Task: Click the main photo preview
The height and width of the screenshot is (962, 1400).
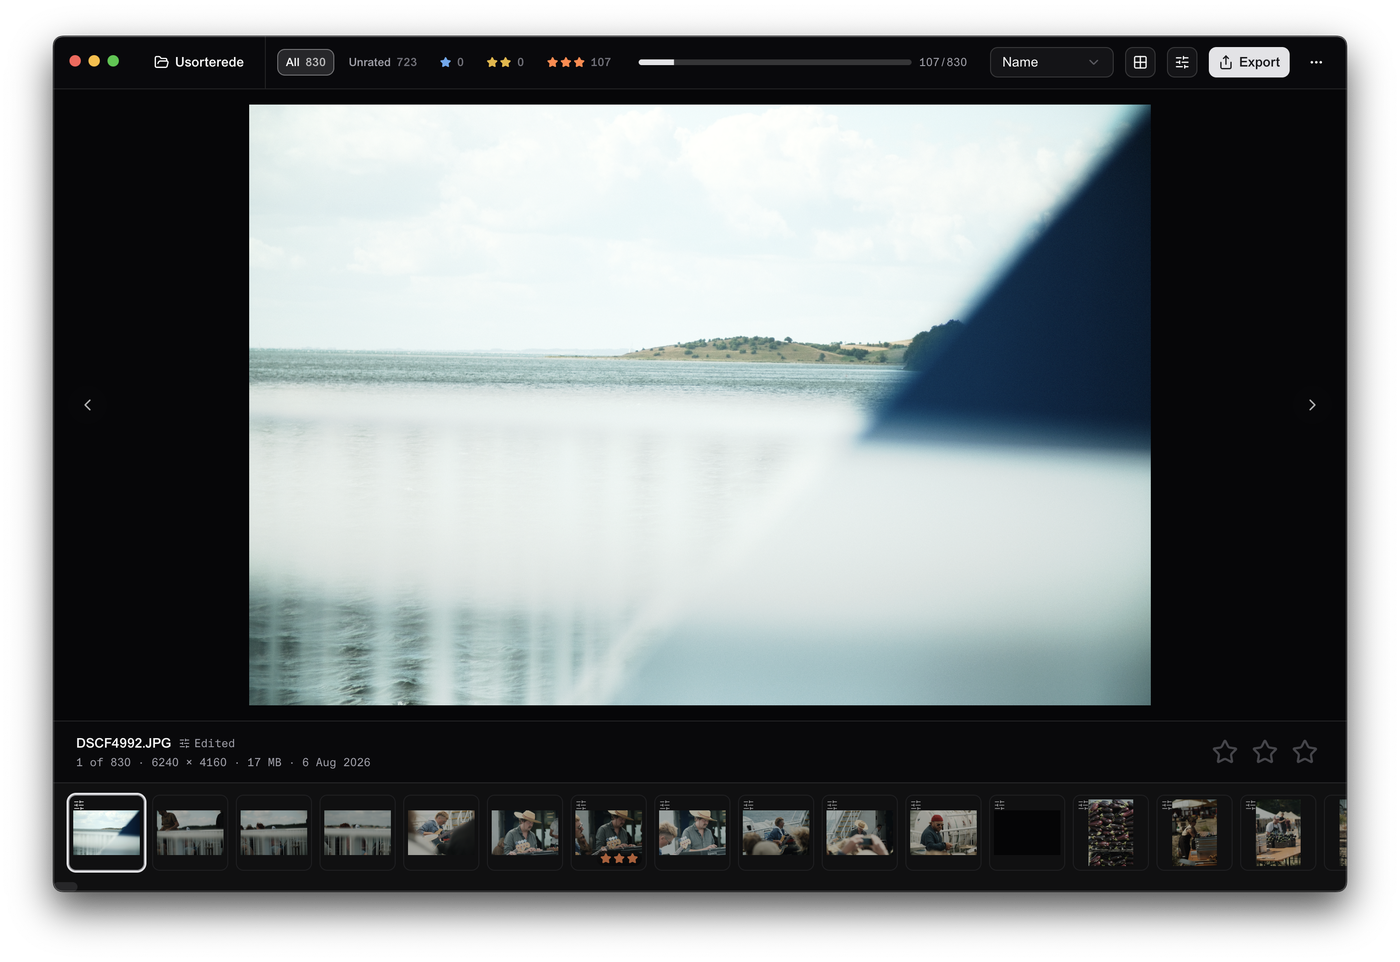Action: pos(700,405)
